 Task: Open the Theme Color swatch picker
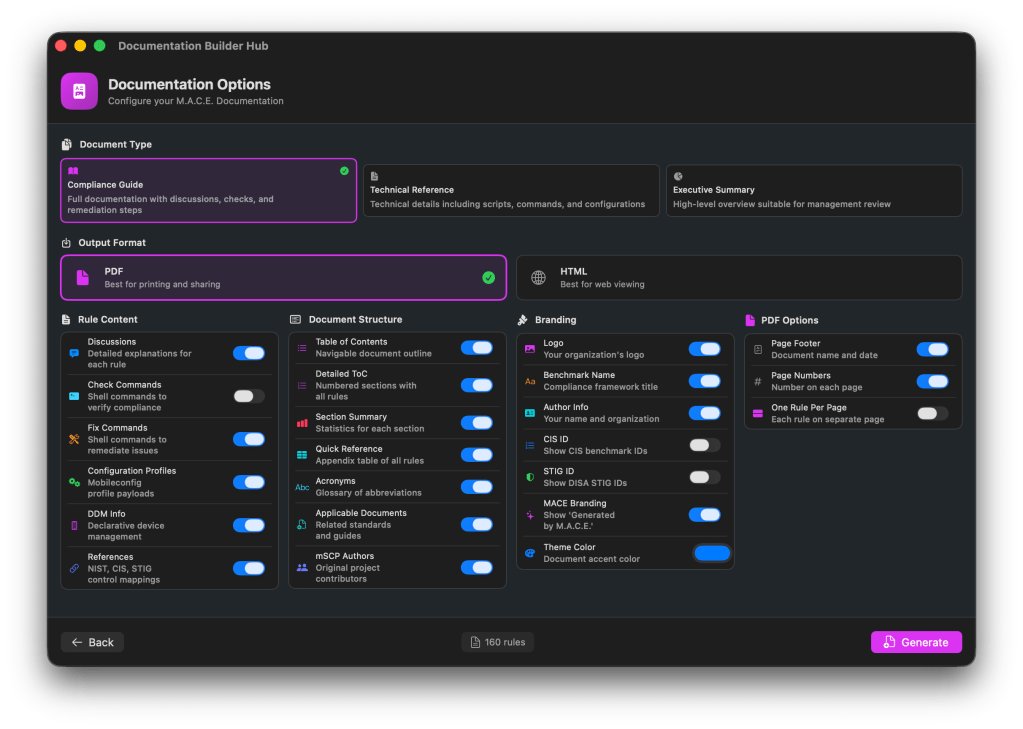(711, 553)
